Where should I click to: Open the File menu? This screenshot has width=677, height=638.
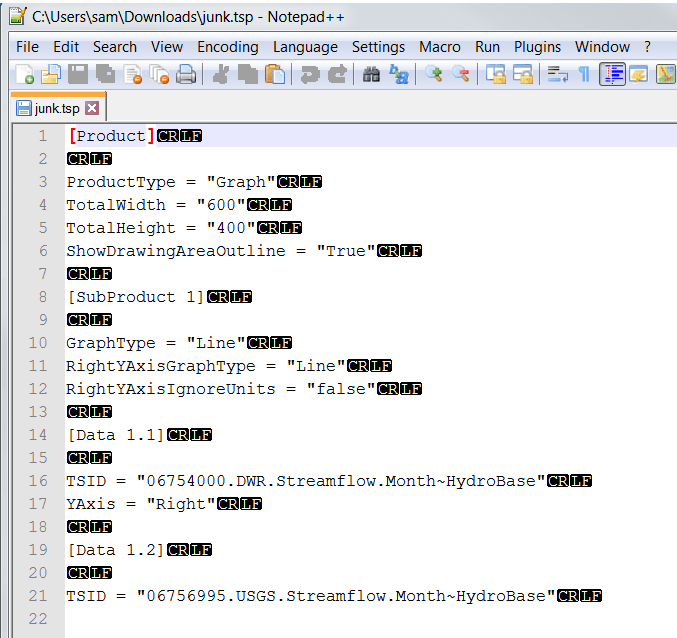[27, 47]
